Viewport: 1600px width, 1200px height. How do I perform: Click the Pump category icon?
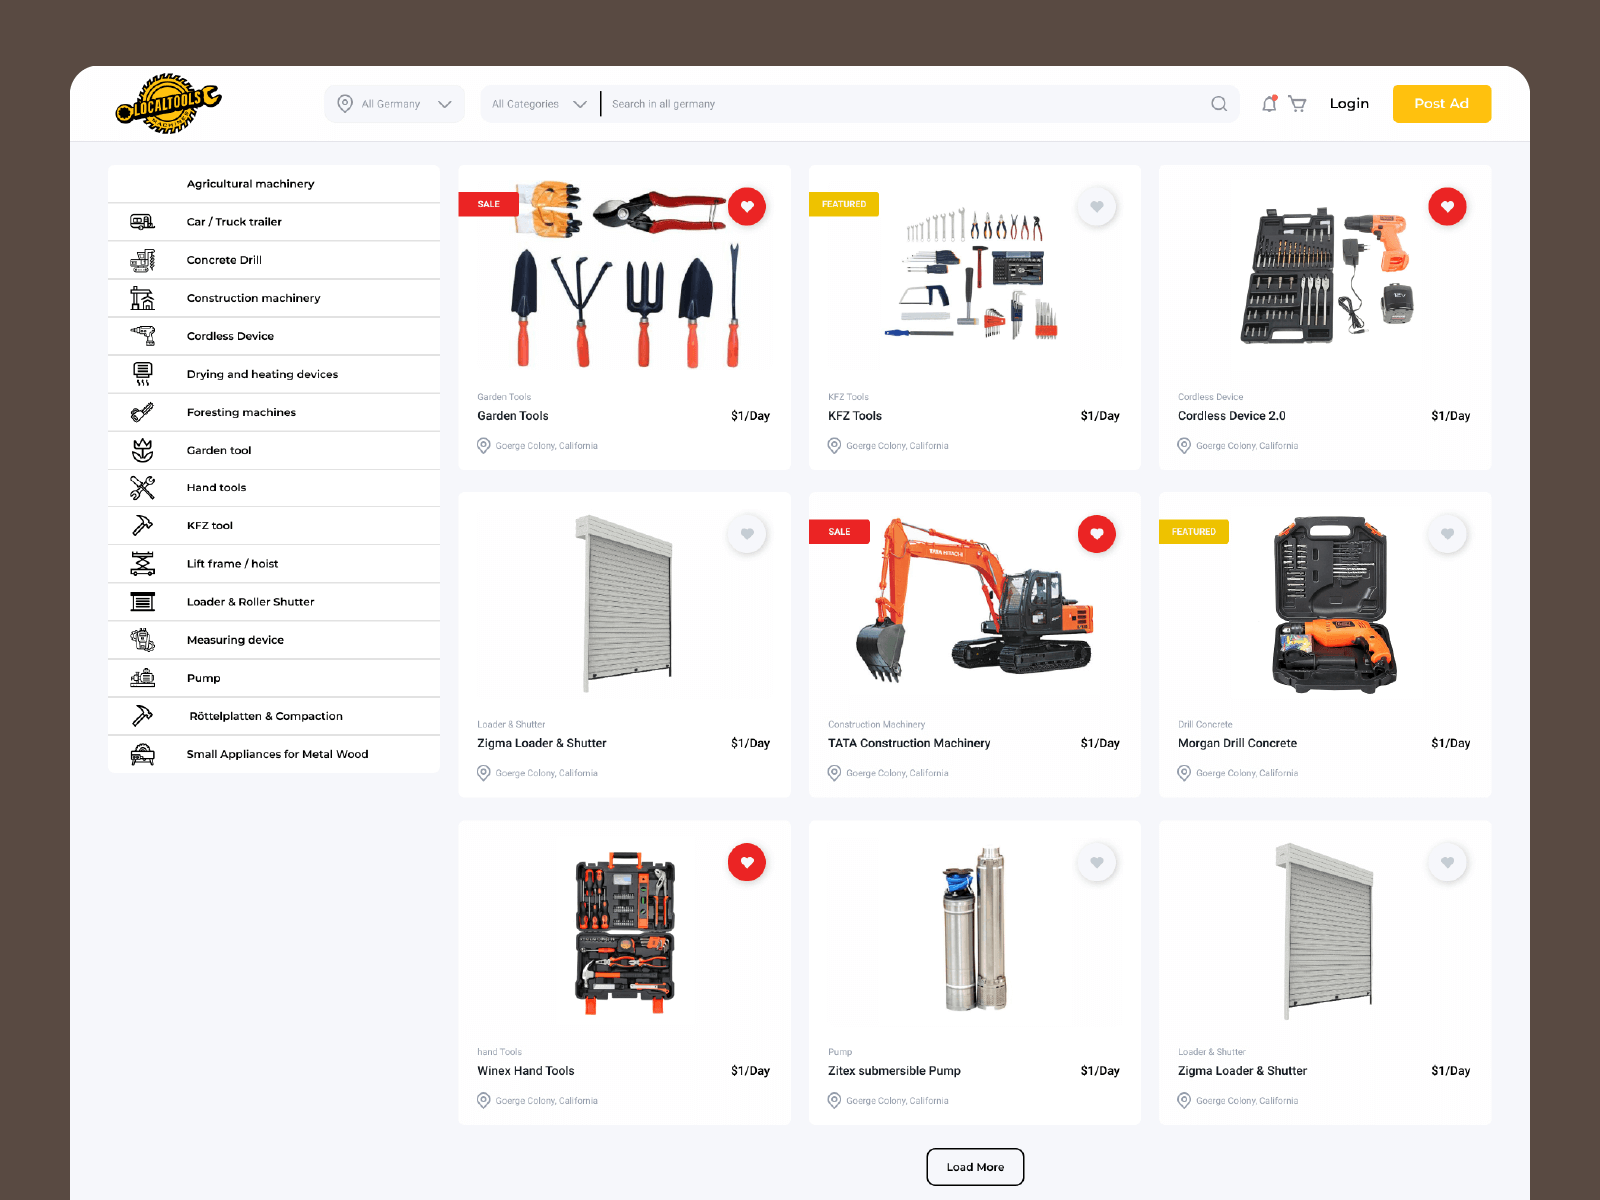(x=143, y=678)
